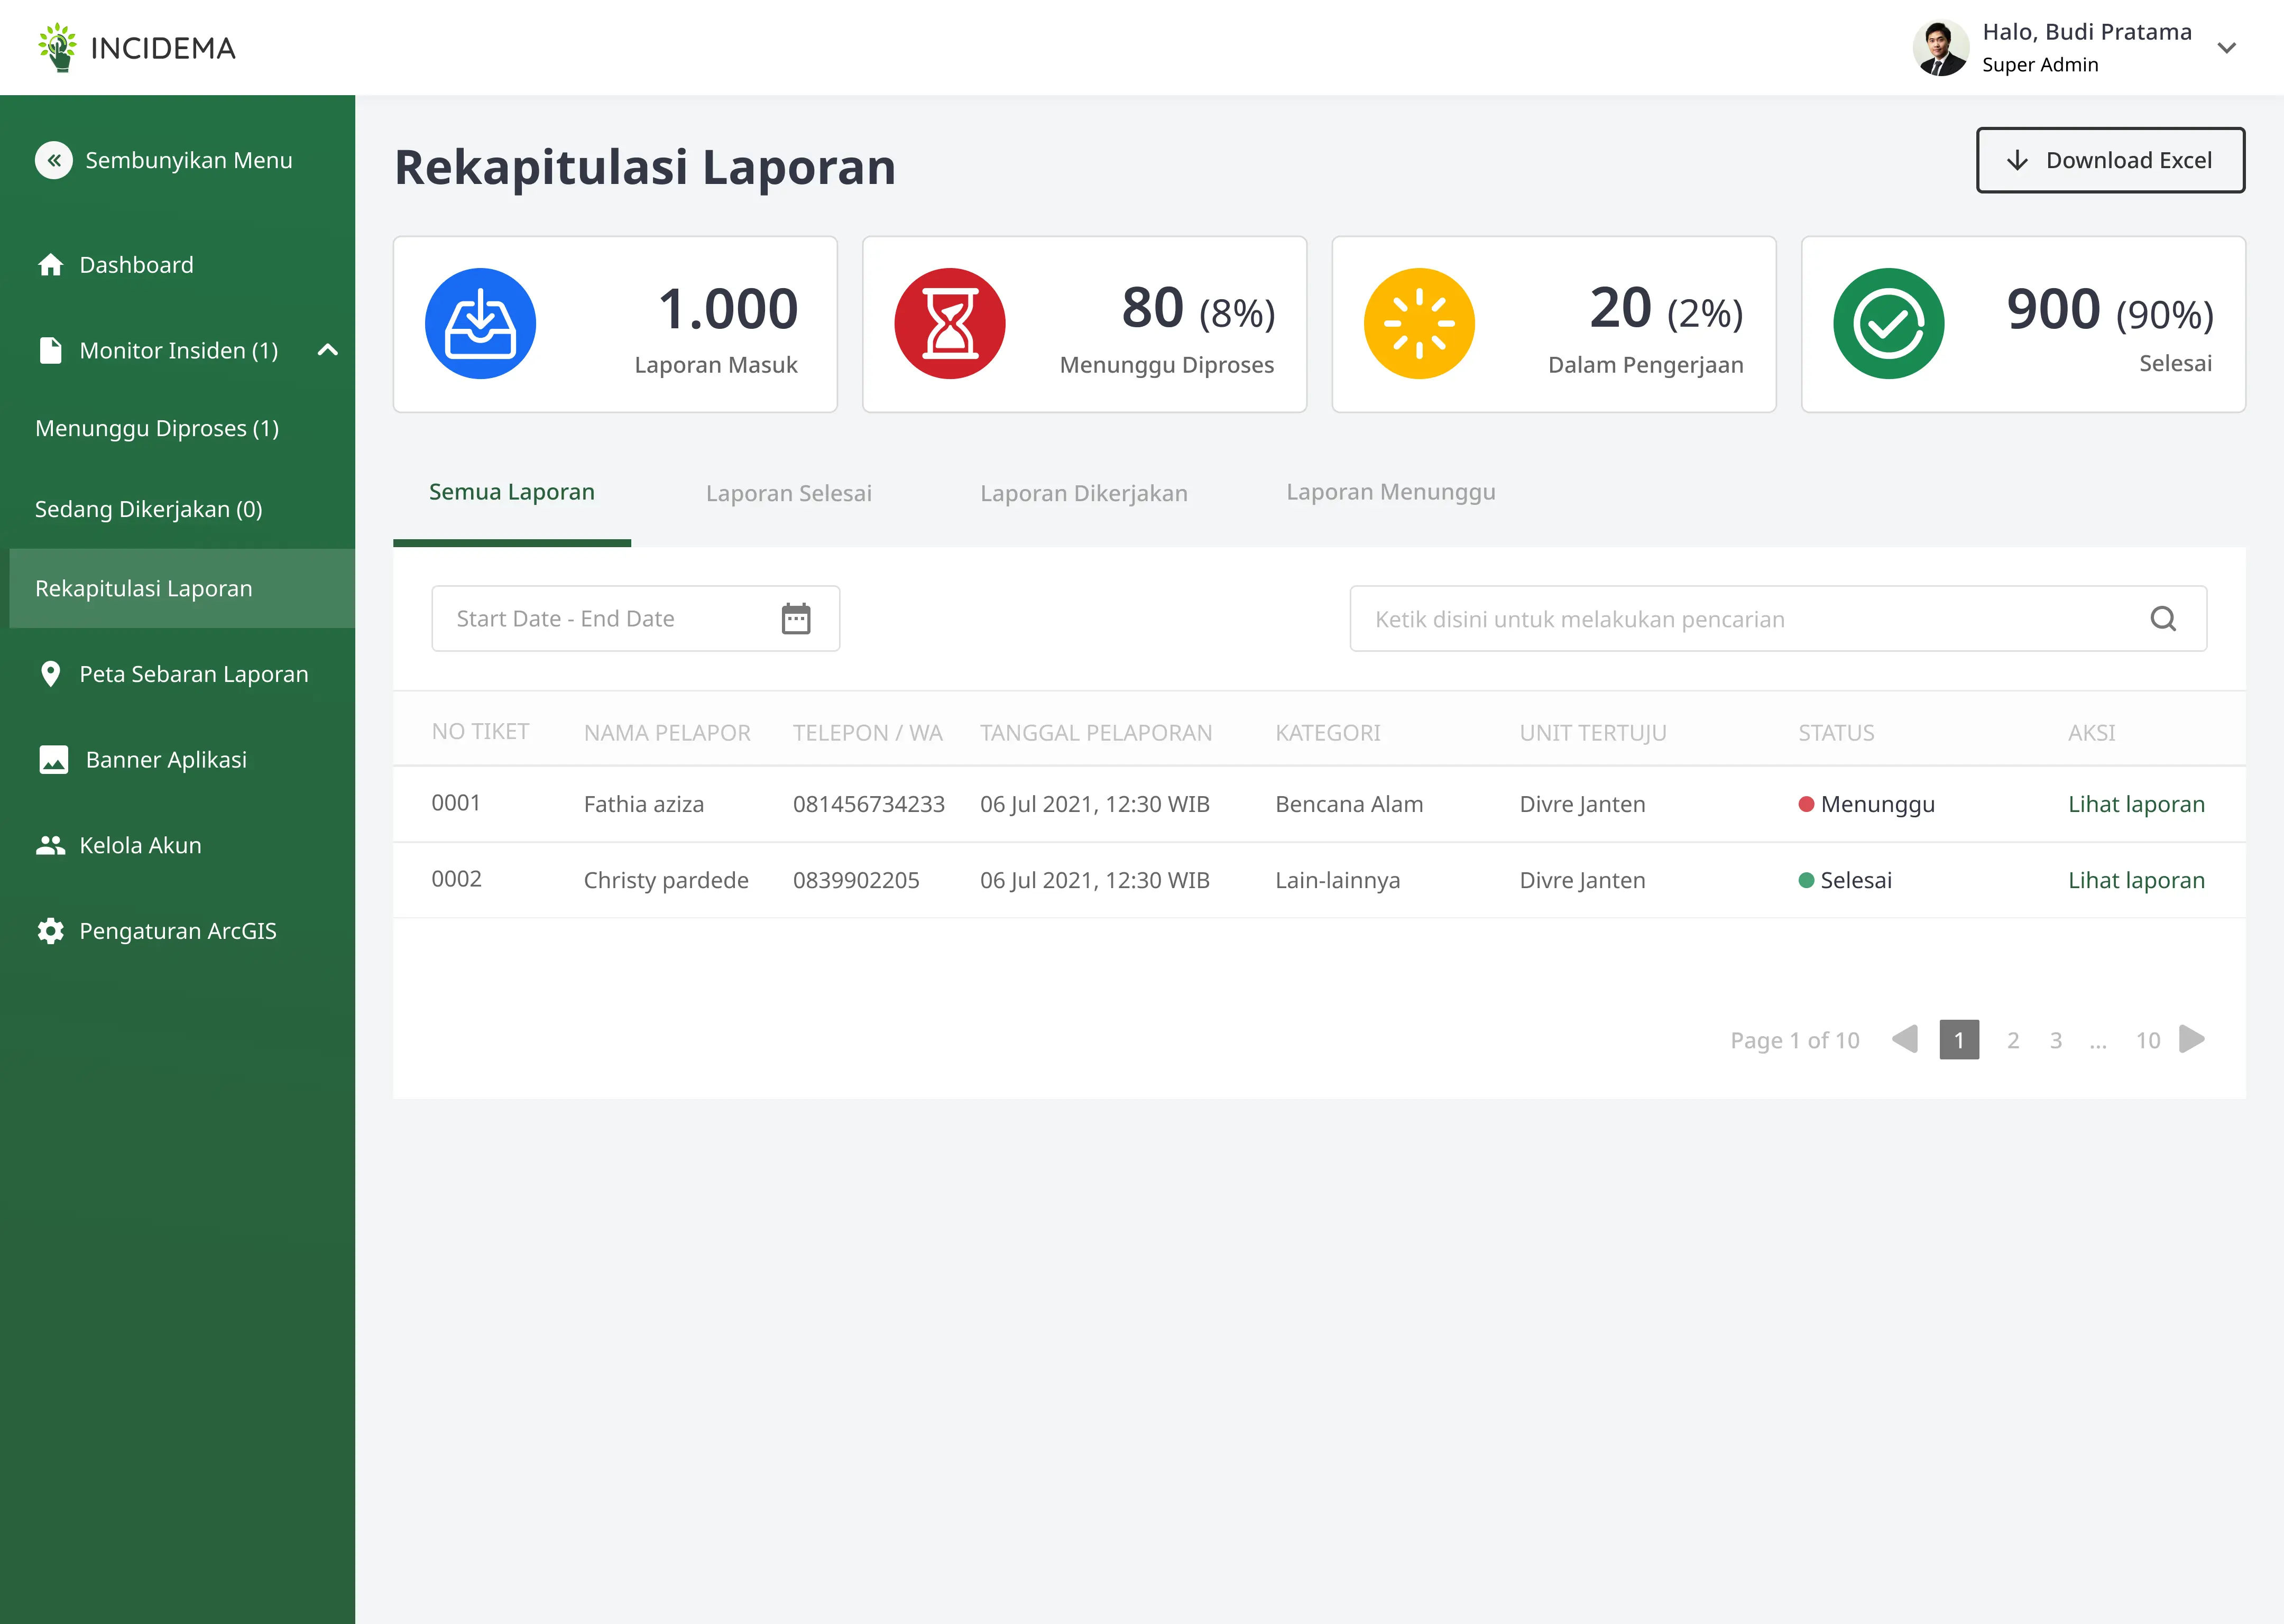Click the Download Excel button
The width and height of the screenshot is (2284, 1624).
point(2111,160)
